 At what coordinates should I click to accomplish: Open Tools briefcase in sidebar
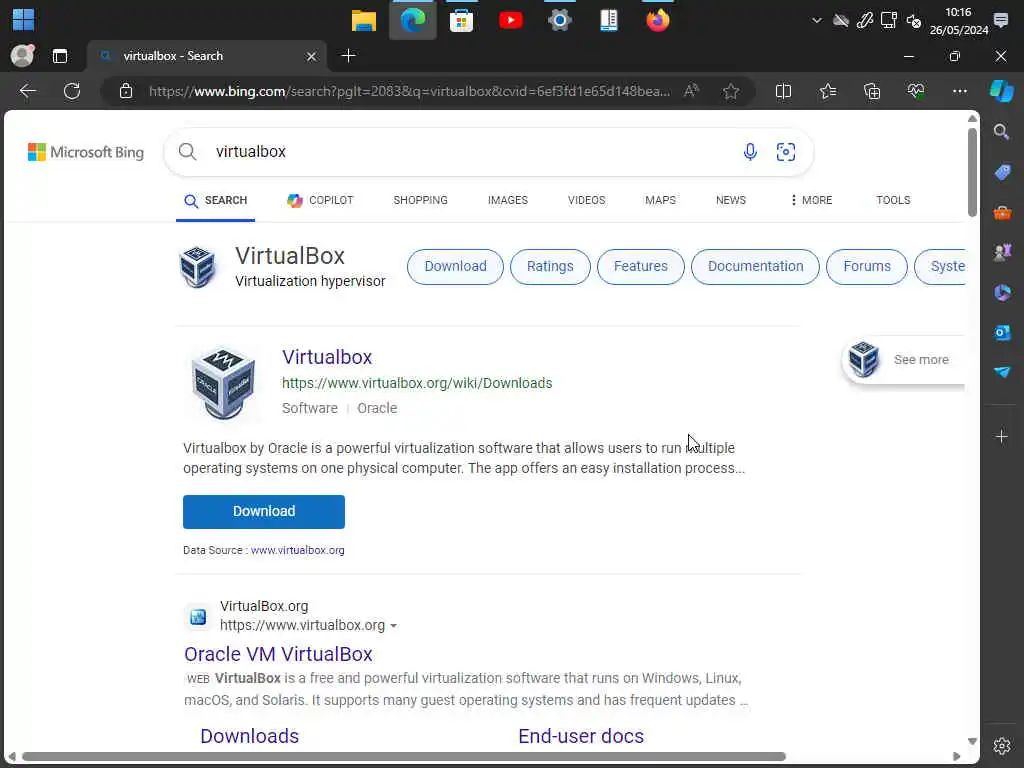tap(1002, 213)
